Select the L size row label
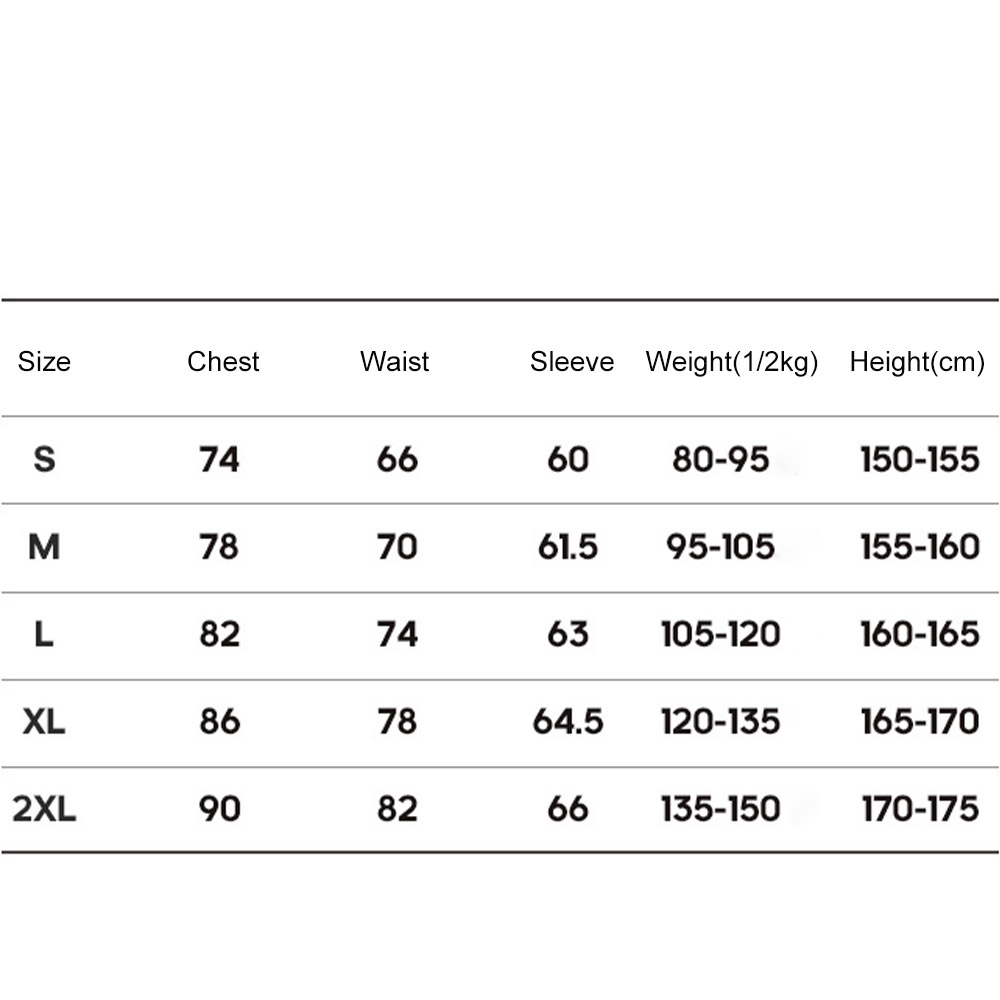Screen dimensions: 1000x1000 [43, 634]
